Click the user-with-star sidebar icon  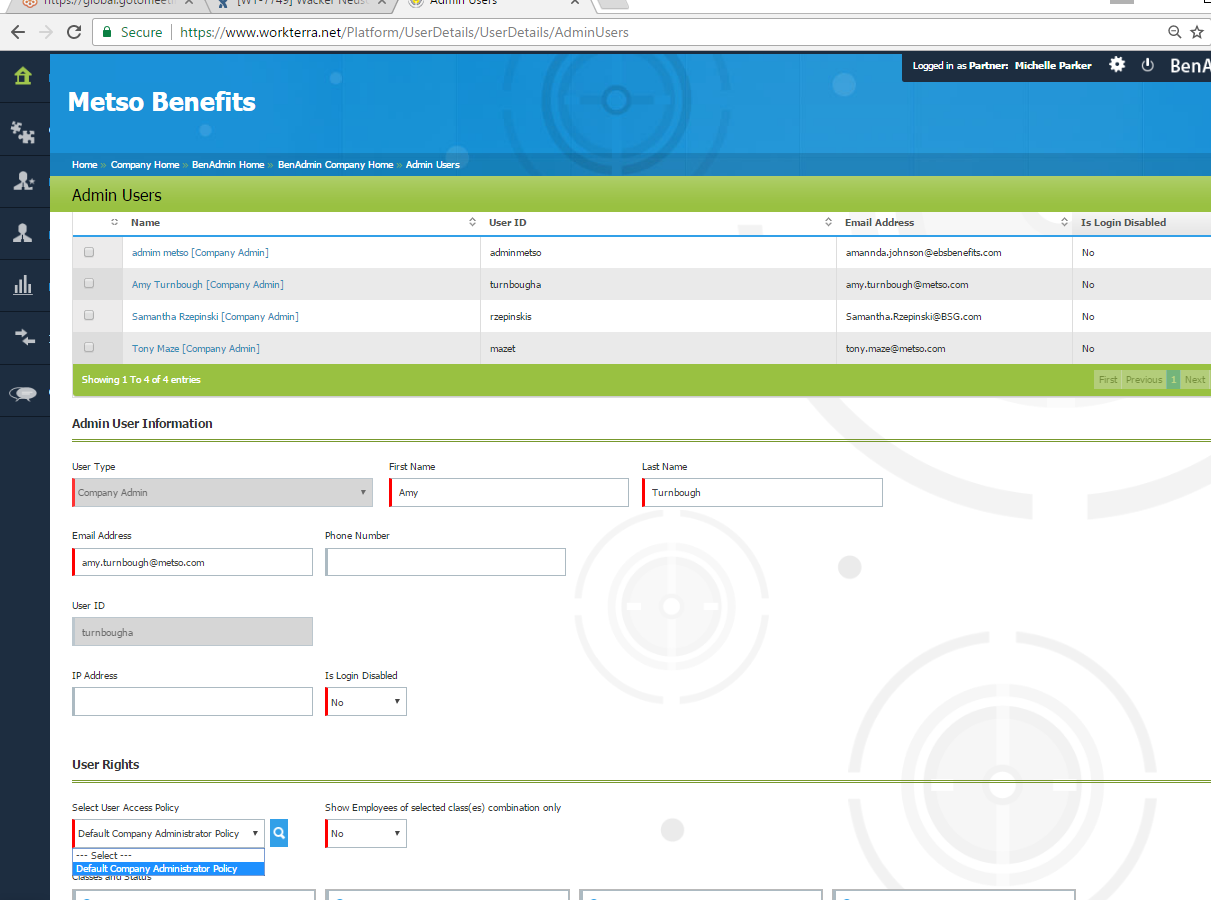pyautogui.click(x=23, y=181)
